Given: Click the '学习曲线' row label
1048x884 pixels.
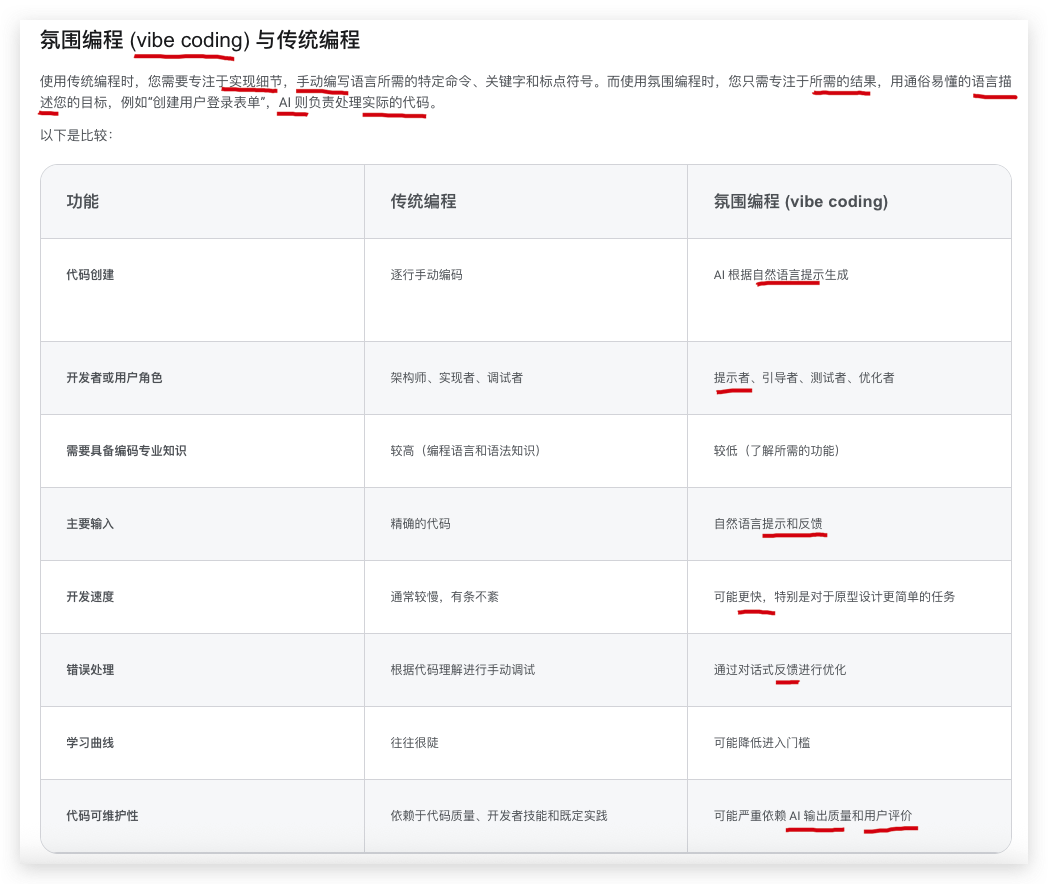Looking at the screenshot, I should coord(90,742).
